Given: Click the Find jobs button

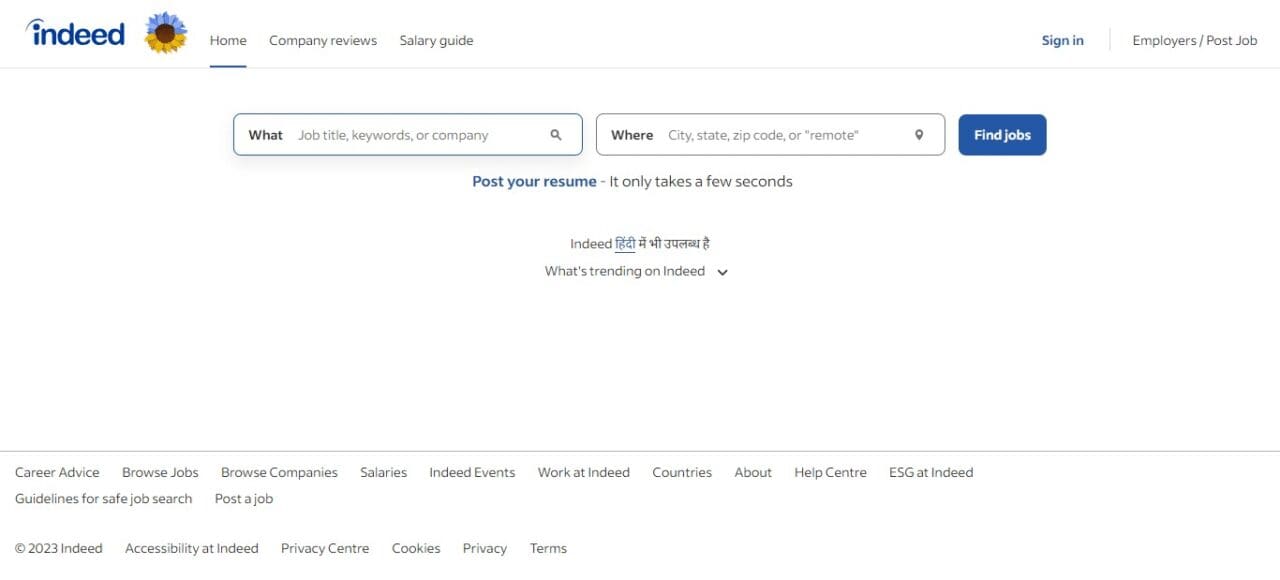Looking at the screenshot, I should (1002, 135).
